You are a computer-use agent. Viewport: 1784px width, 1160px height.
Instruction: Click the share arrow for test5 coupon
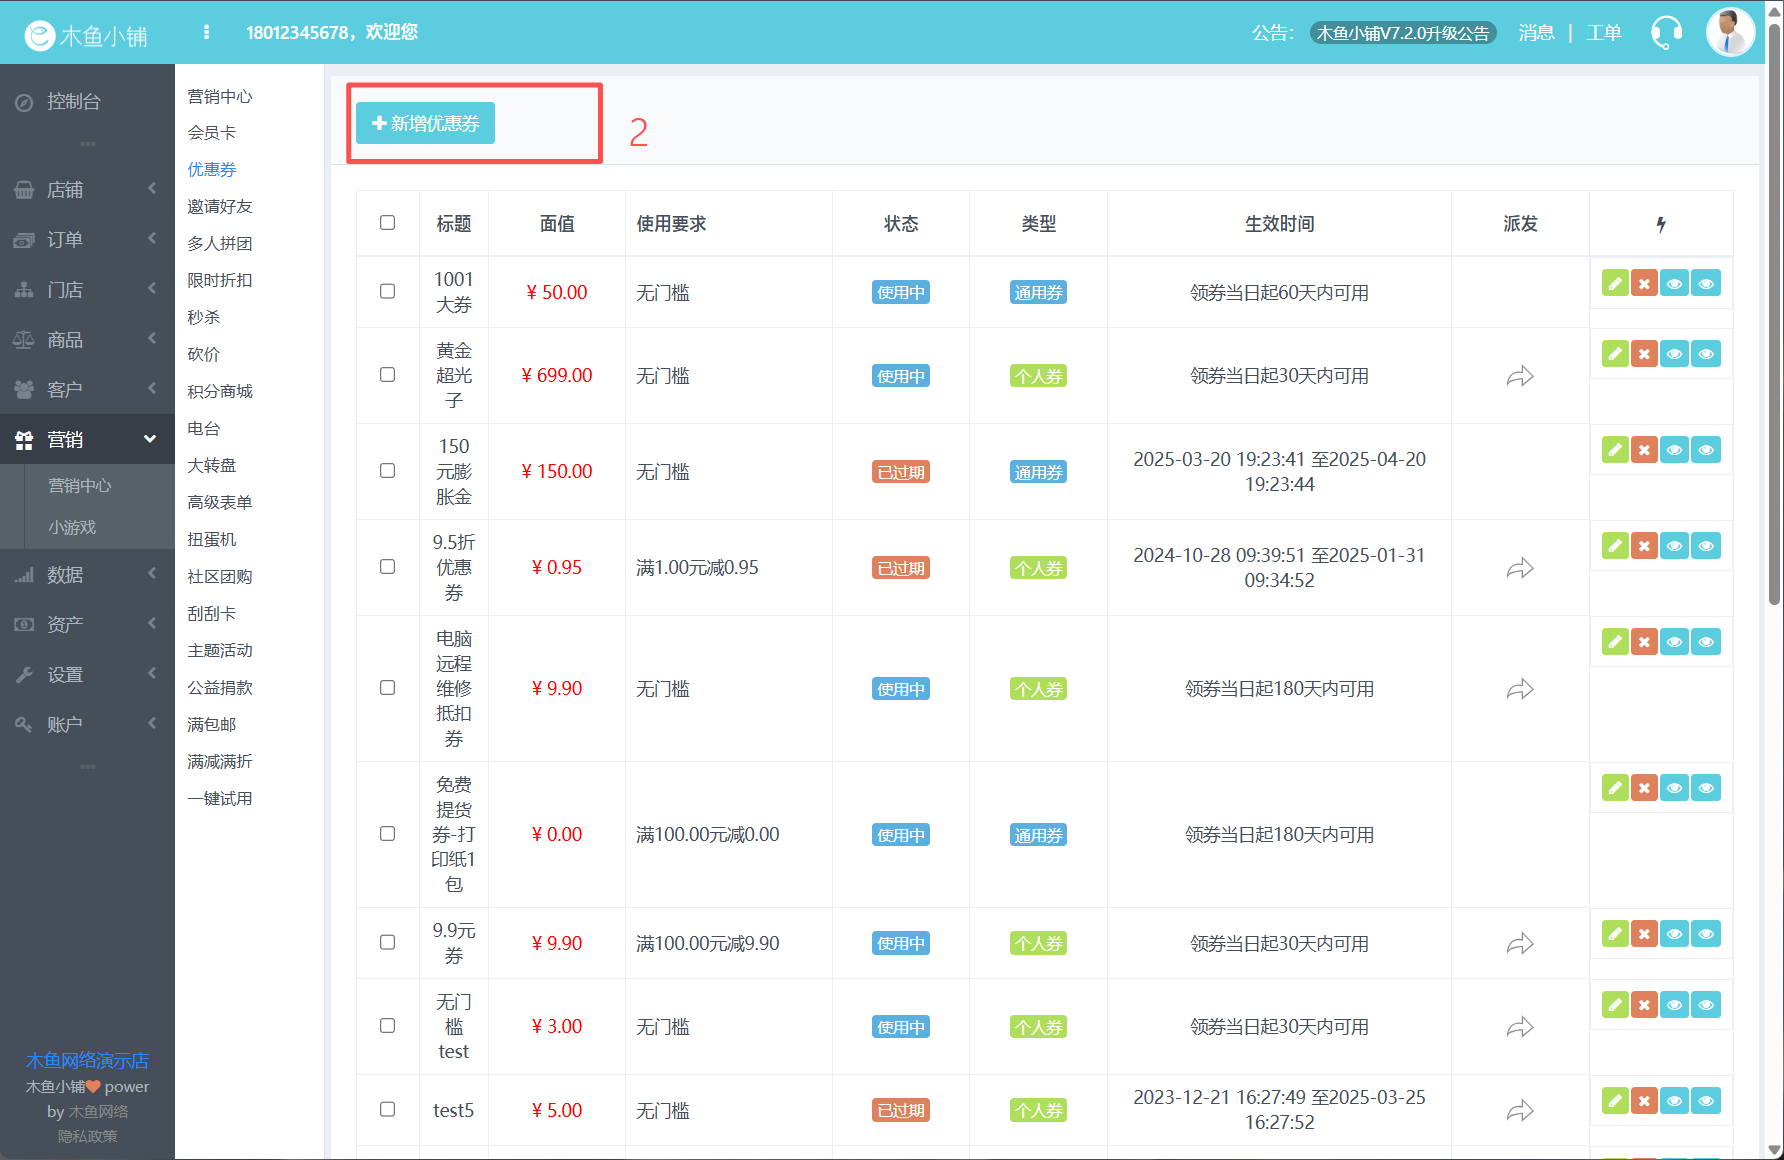pyautogui.click(x=1520, y=1110)
